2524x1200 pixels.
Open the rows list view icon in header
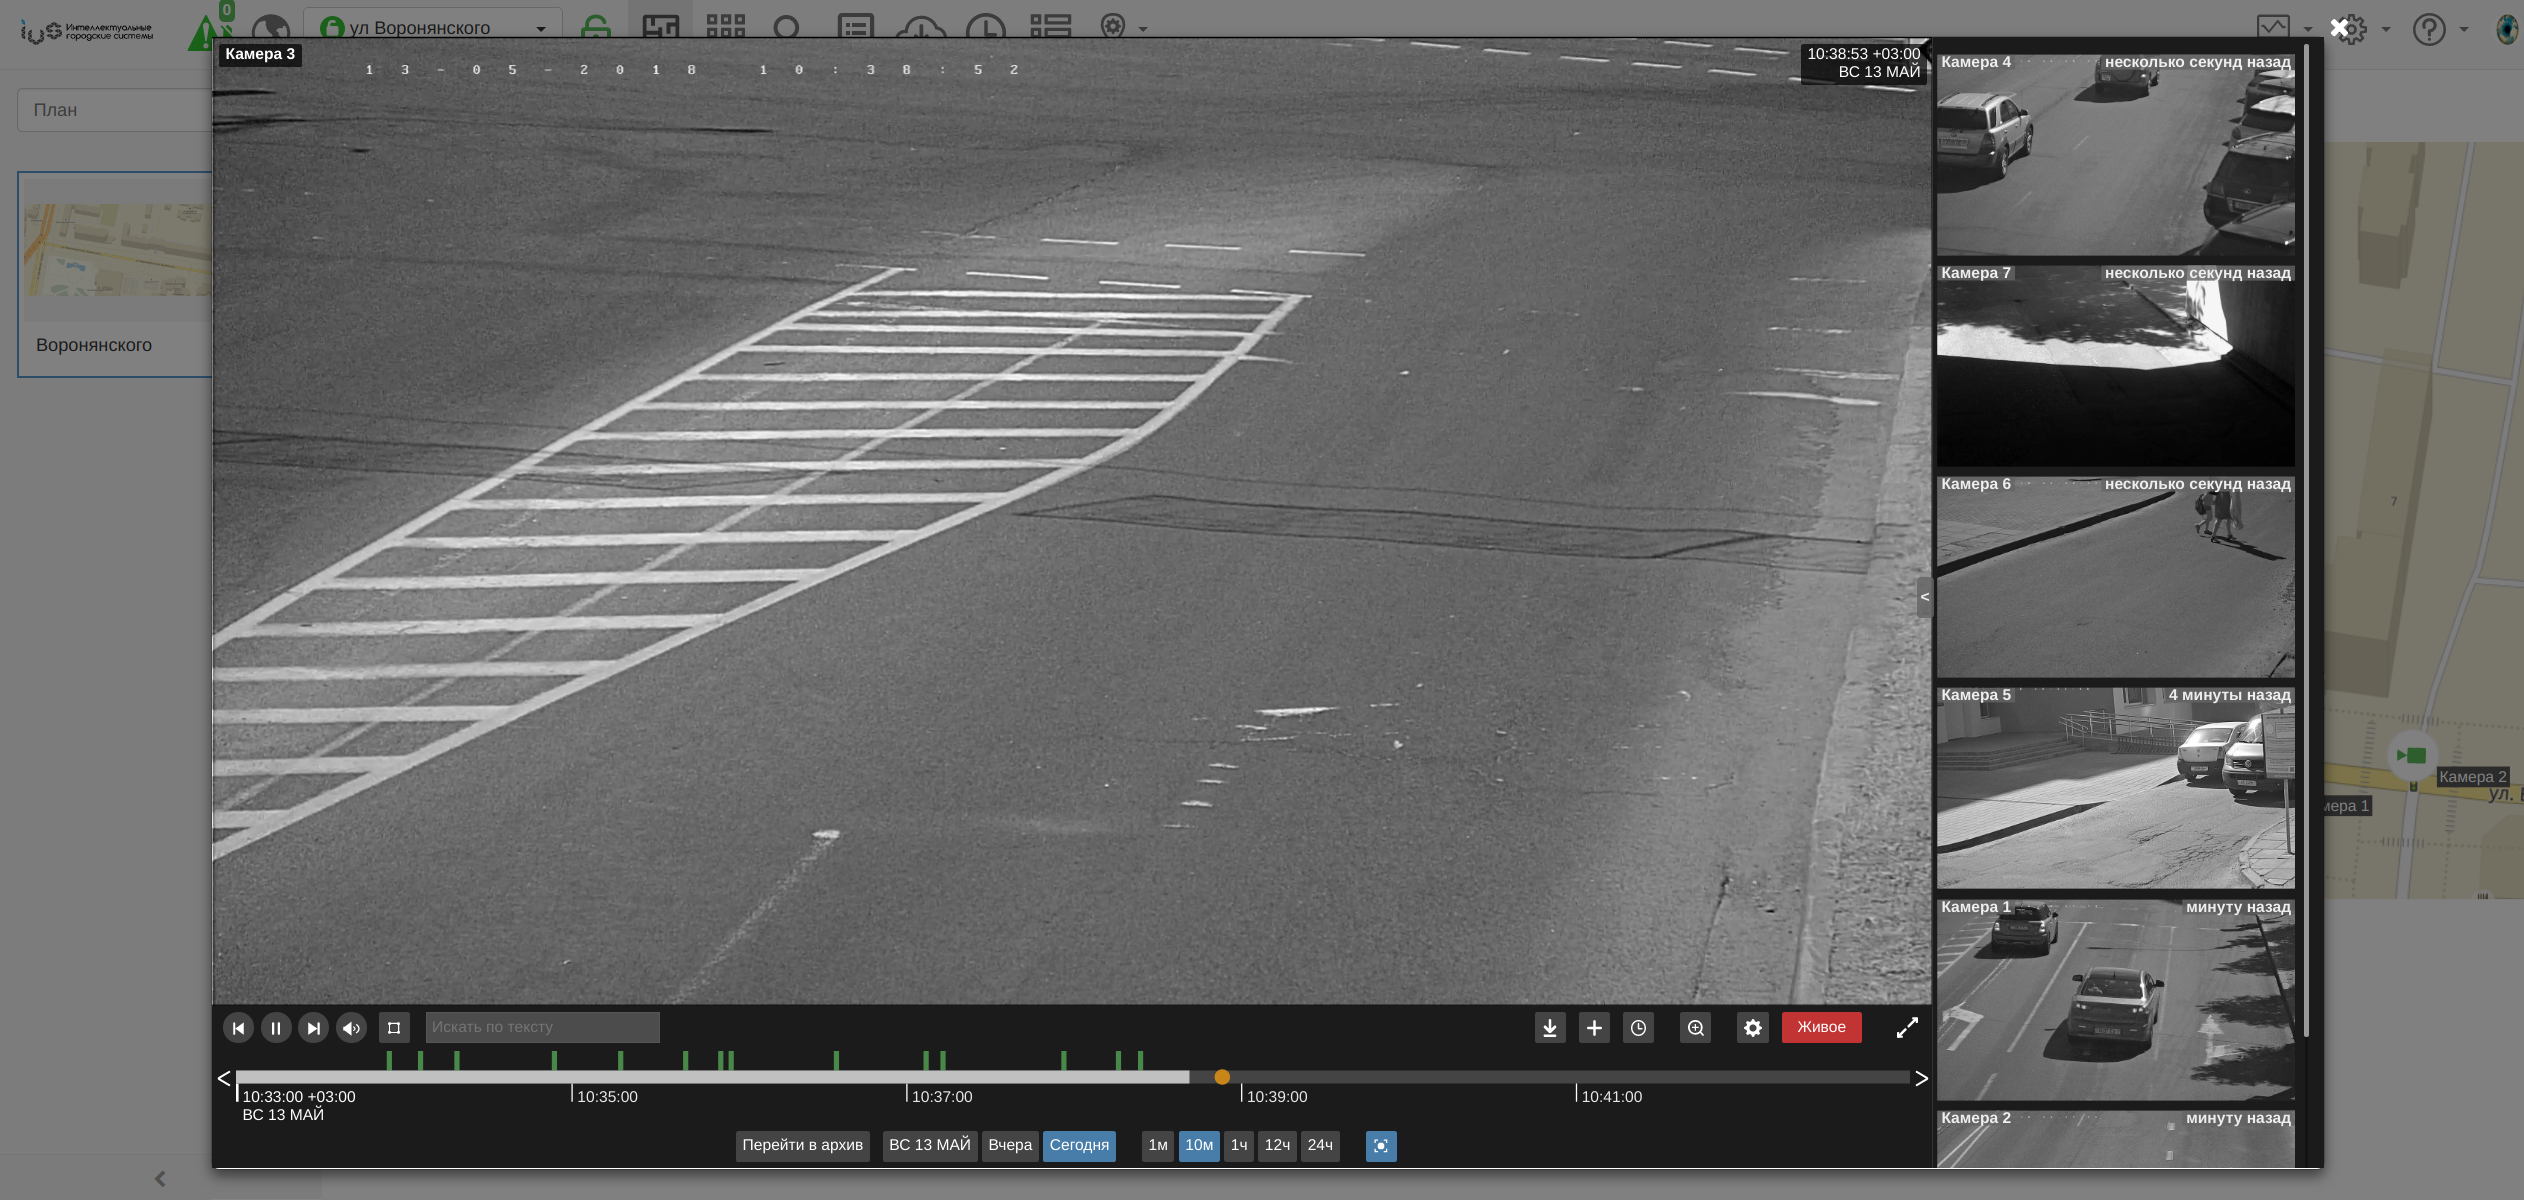[1050, 27]
